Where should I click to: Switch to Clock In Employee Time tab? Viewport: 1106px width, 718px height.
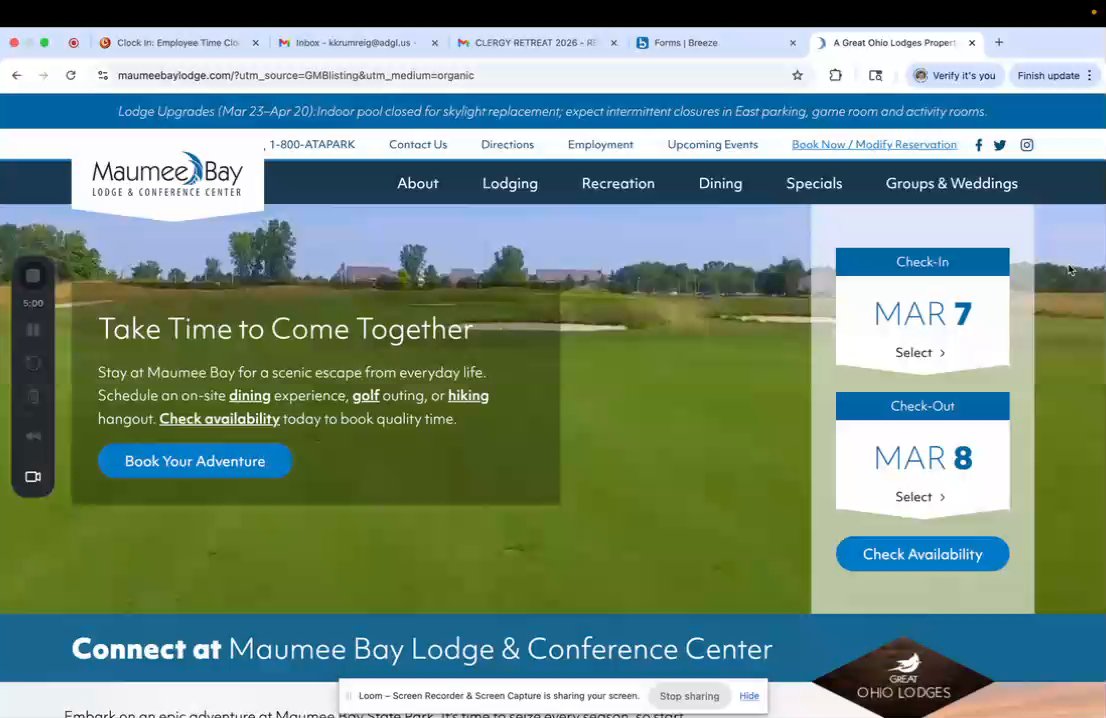[x=178, y=43]
